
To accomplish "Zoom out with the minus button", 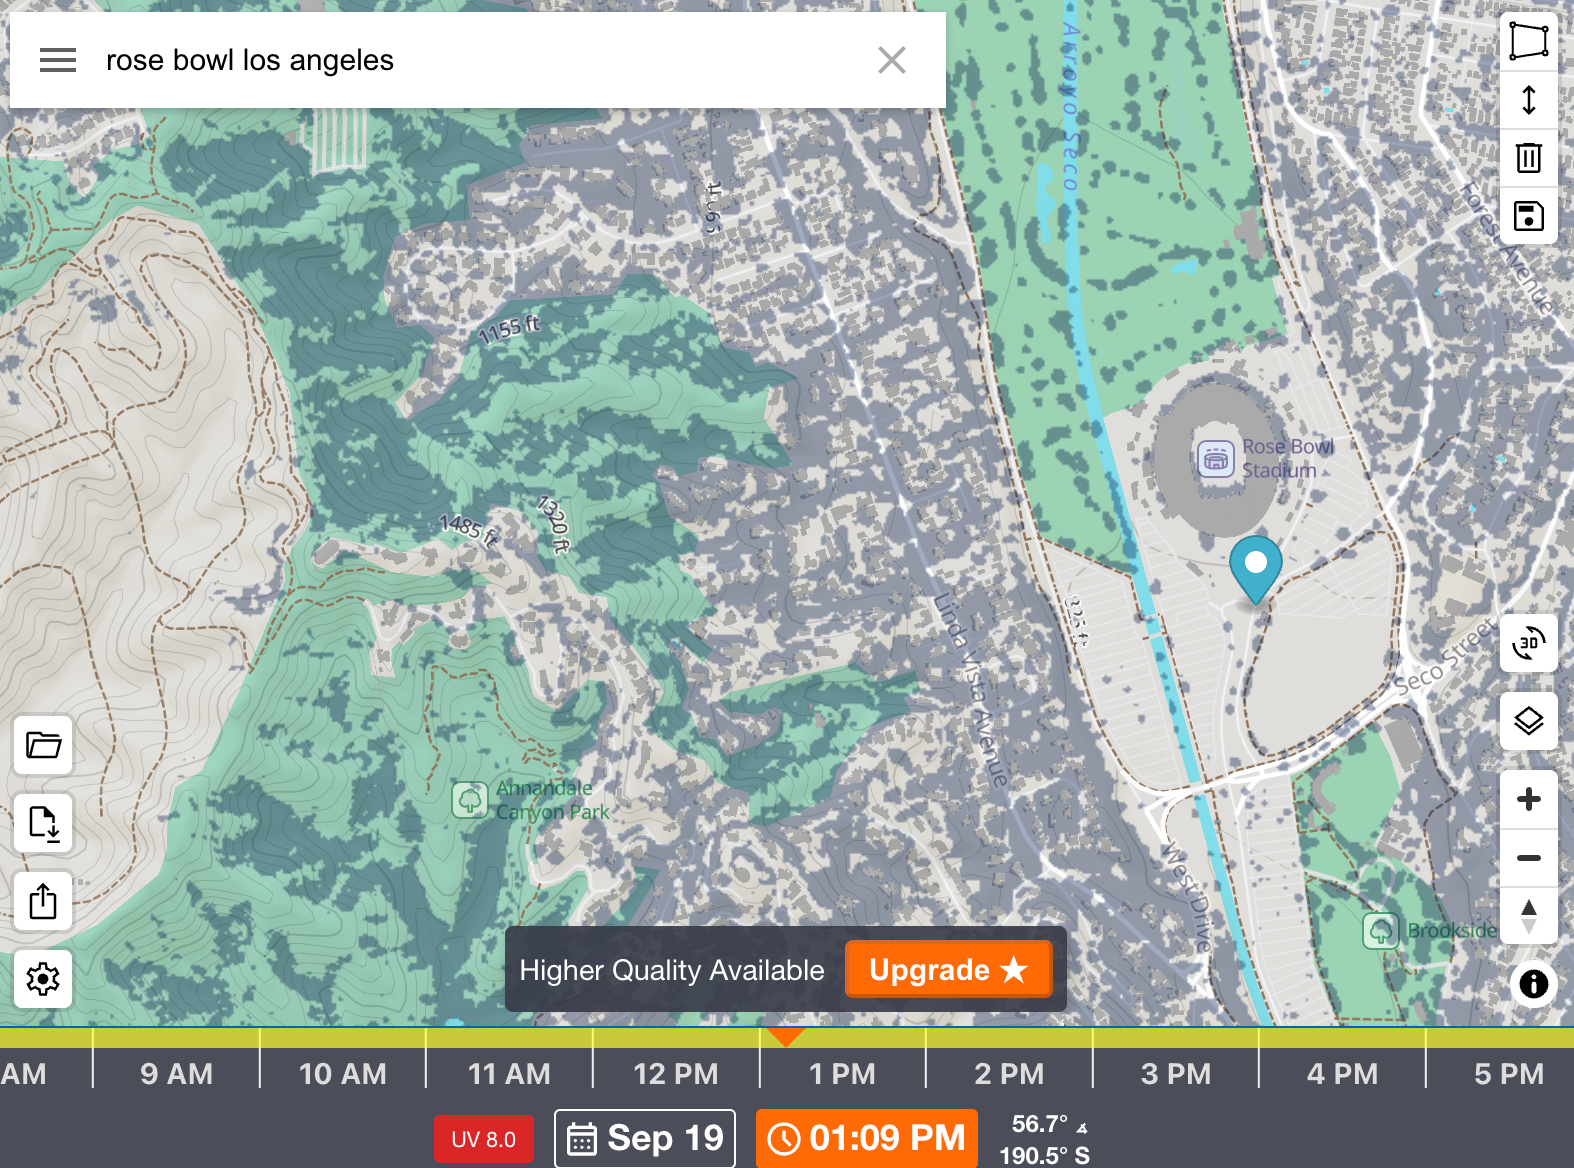I will click(x=1528, y=858).
